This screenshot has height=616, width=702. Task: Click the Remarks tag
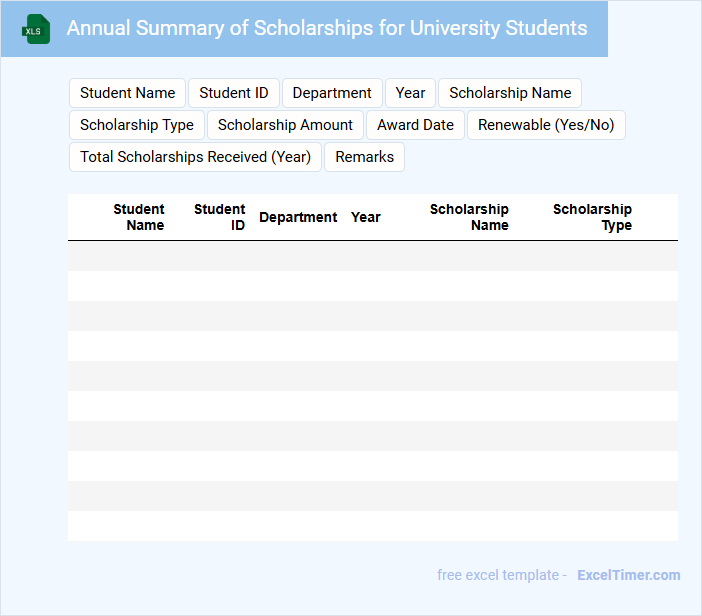pyautogui.click(x=364, y=157)
